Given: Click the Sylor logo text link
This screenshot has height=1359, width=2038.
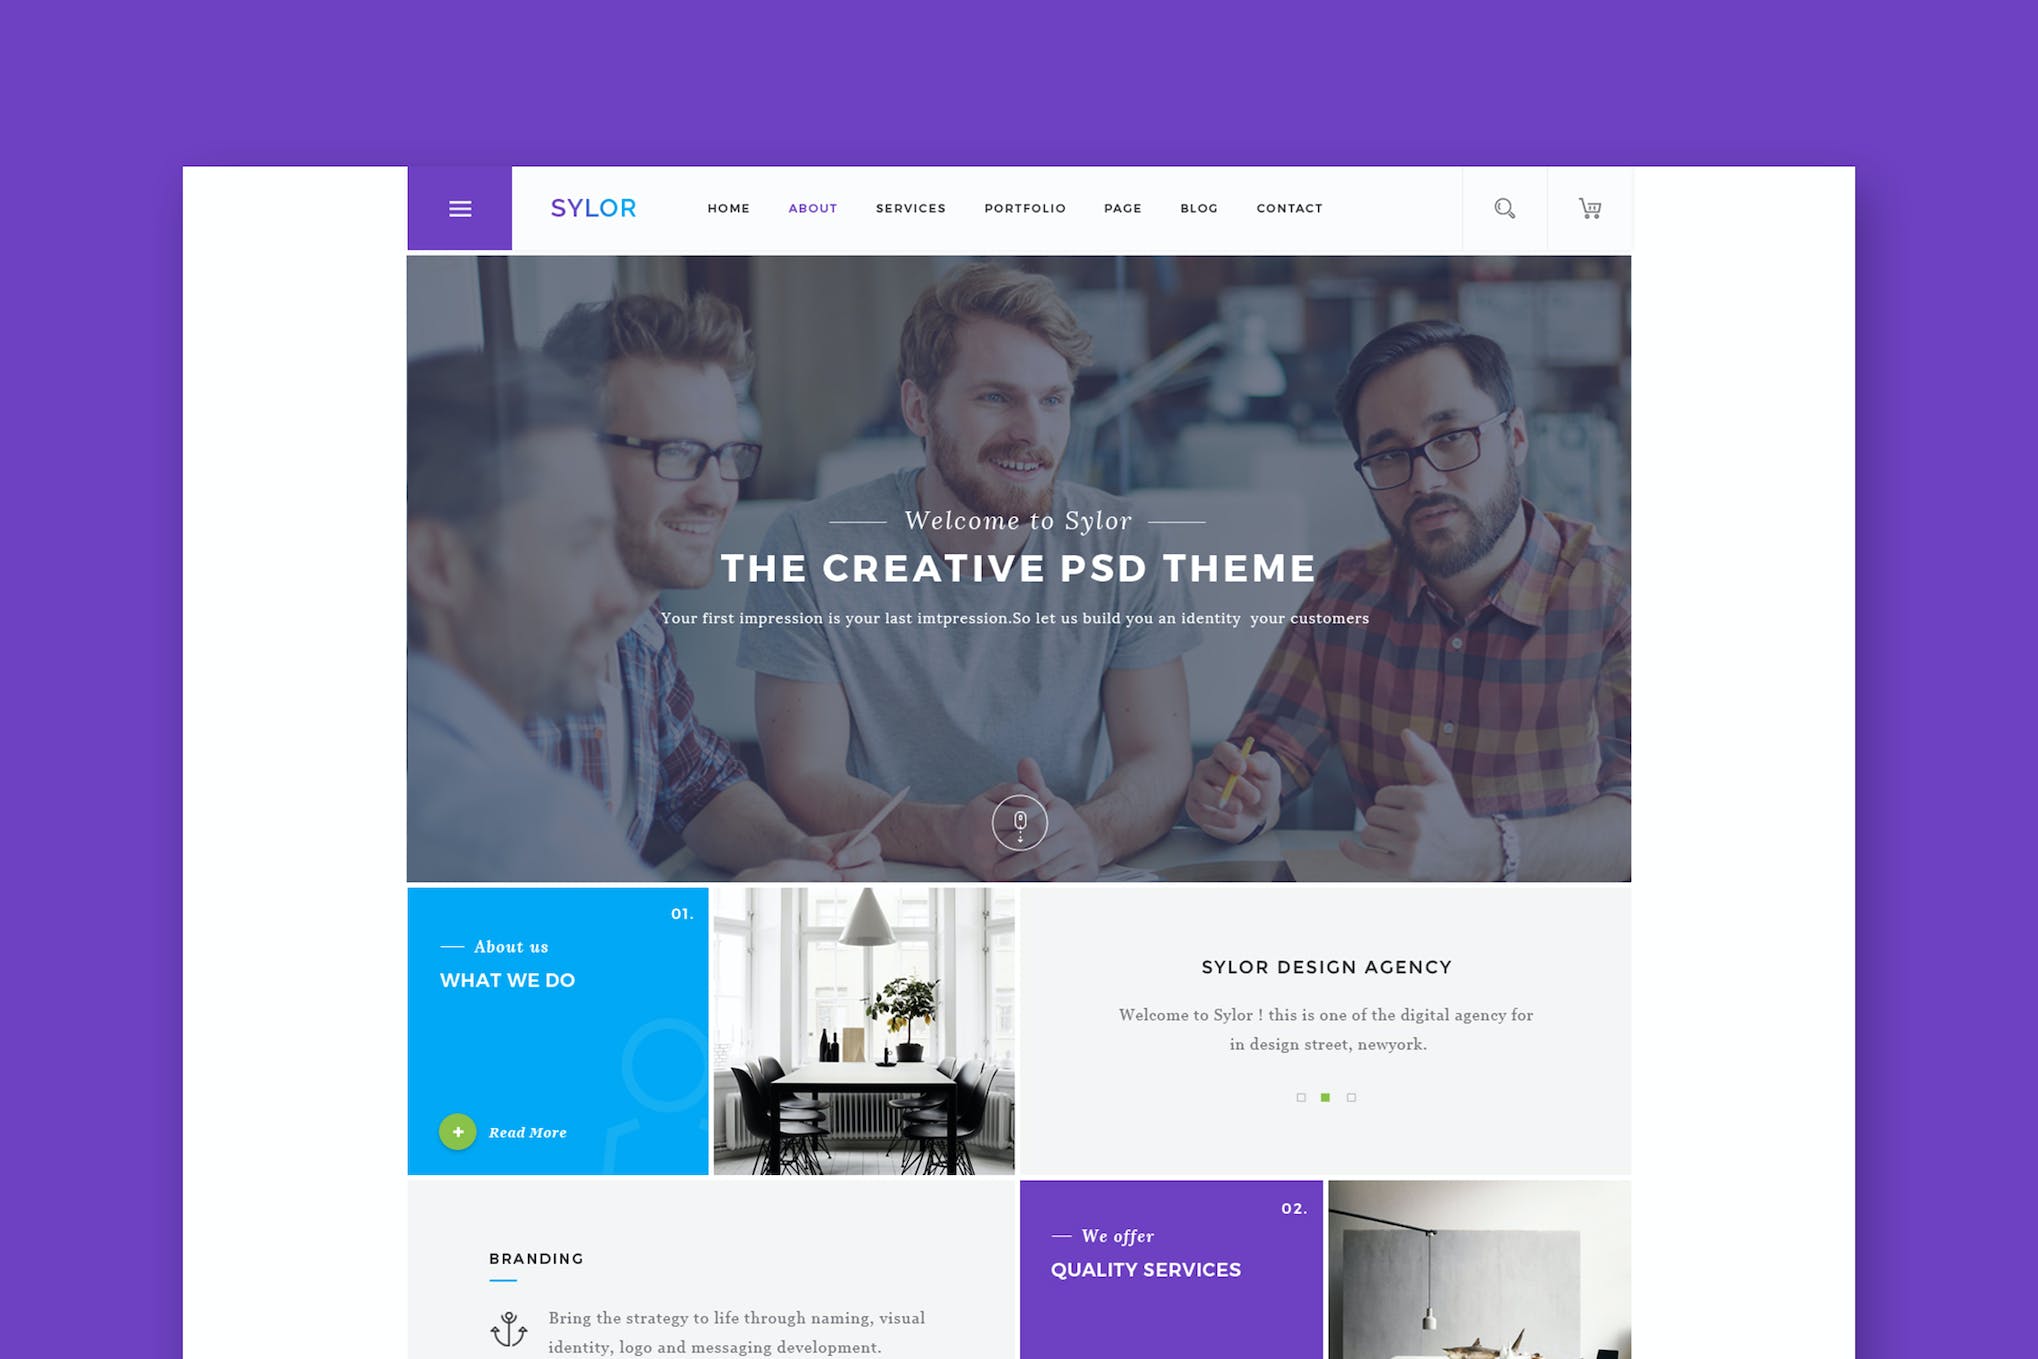Looking at the screenshot, I should (x=591, y=209).
